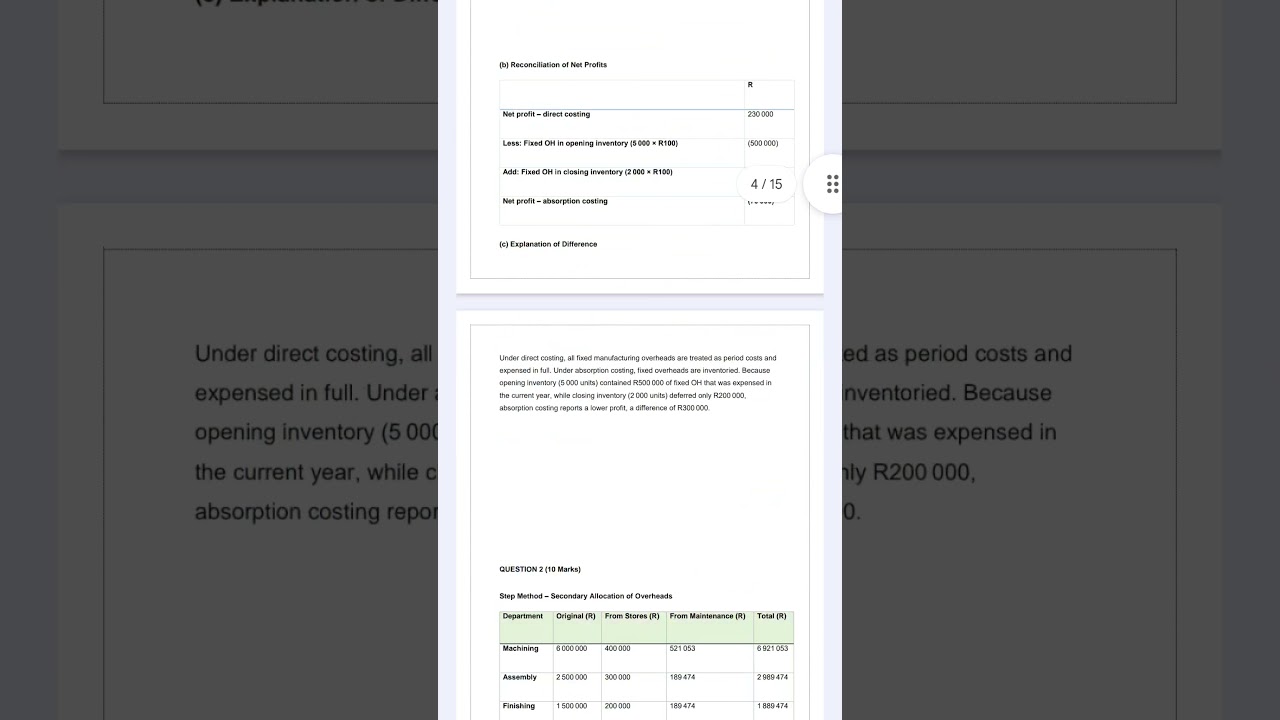
Task: Click the closing inventory Fixed OH row label
Action: point(587,172)
